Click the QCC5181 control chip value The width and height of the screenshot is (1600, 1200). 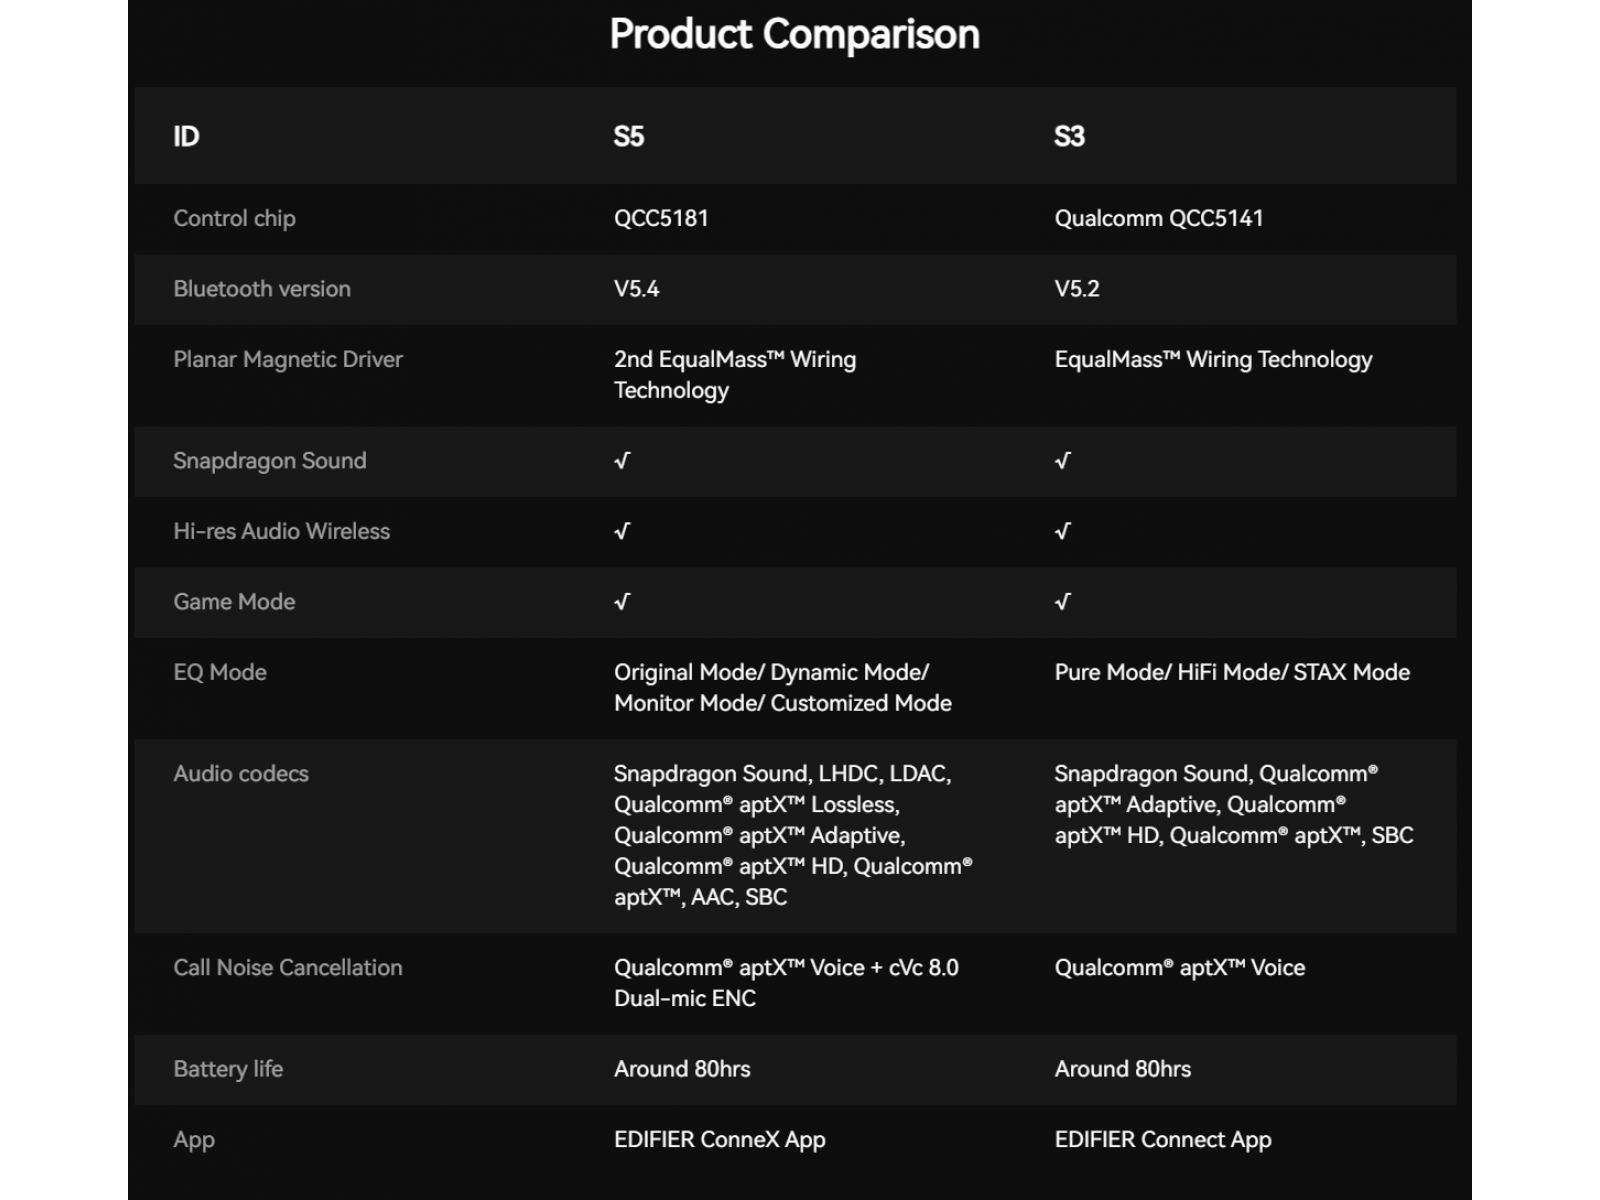pos(661,218)
